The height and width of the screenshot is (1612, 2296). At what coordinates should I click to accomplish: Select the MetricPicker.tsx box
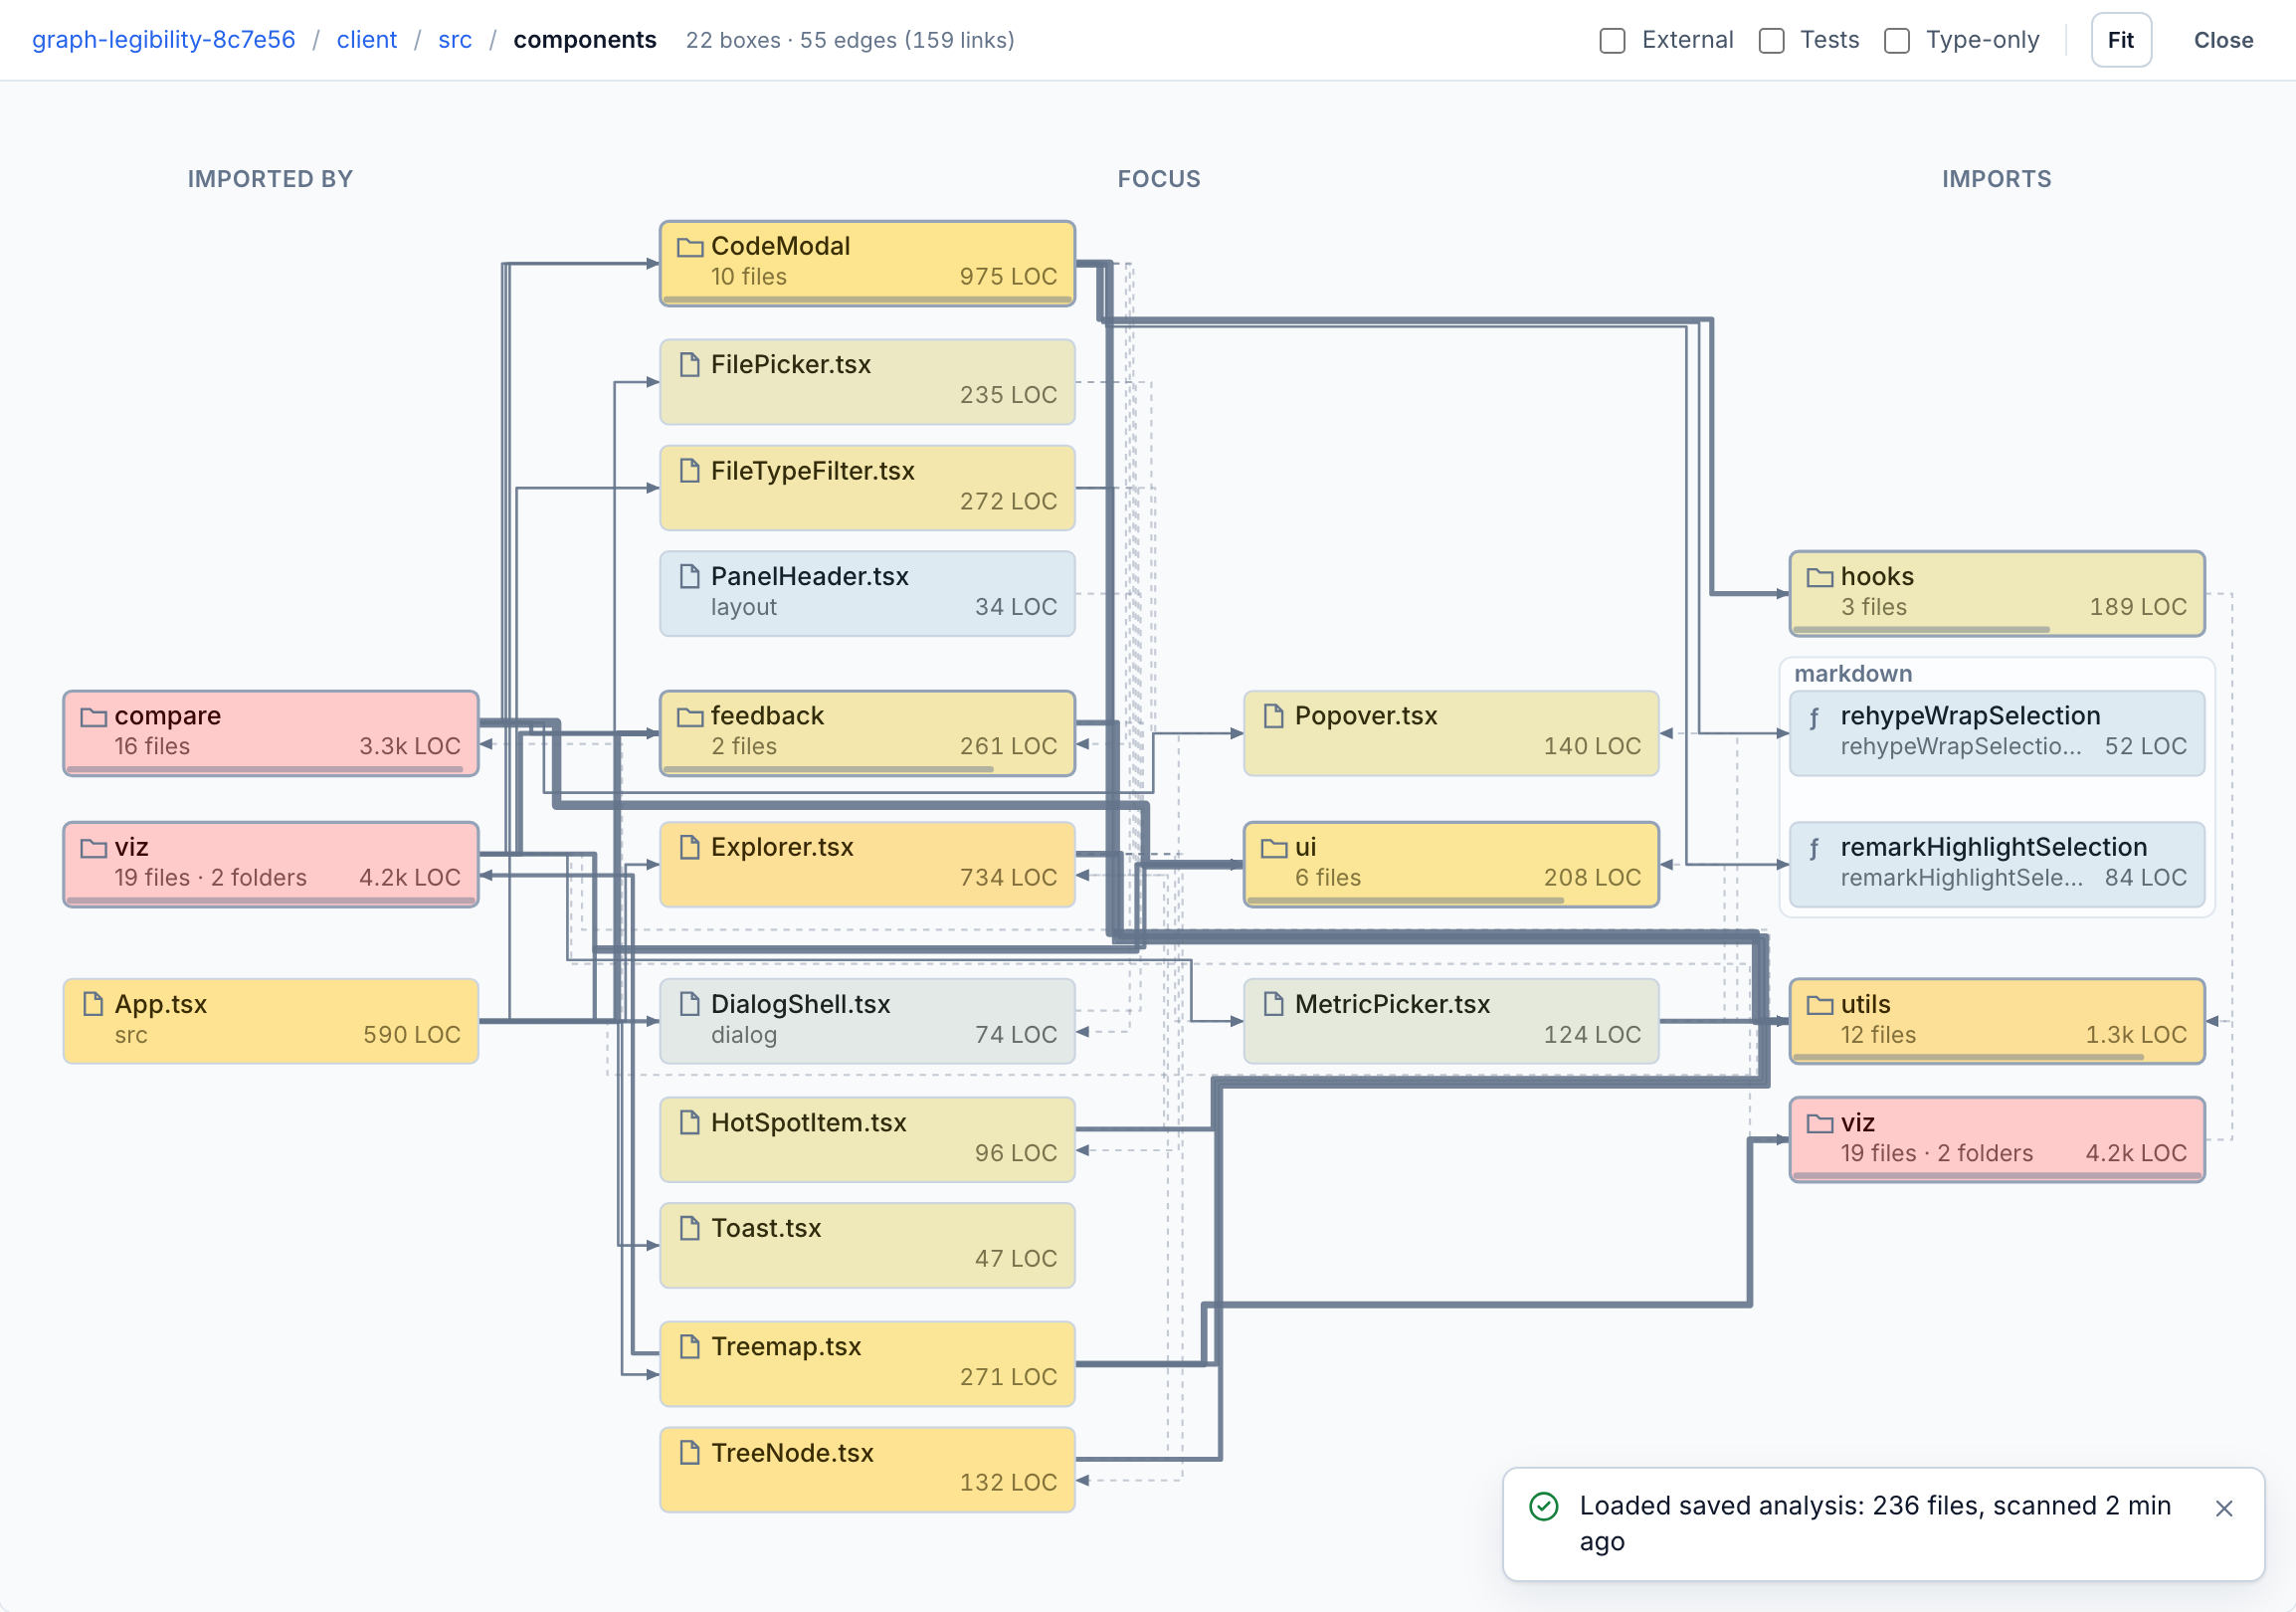1451,1021
